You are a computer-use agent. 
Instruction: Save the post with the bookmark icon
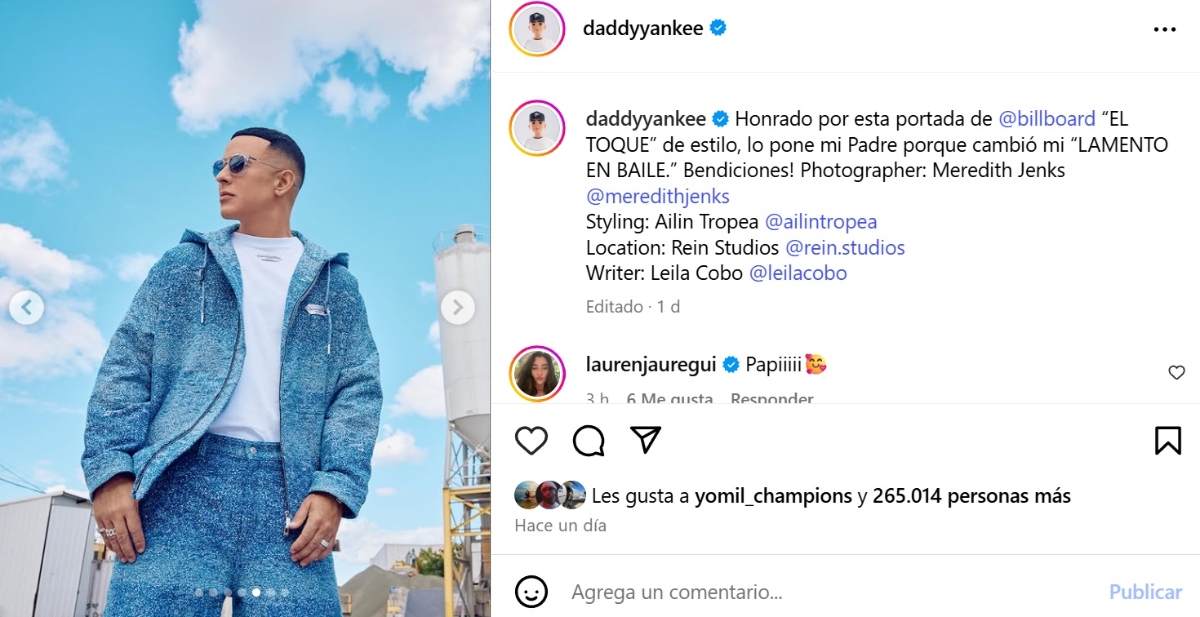coord(1168,440)
